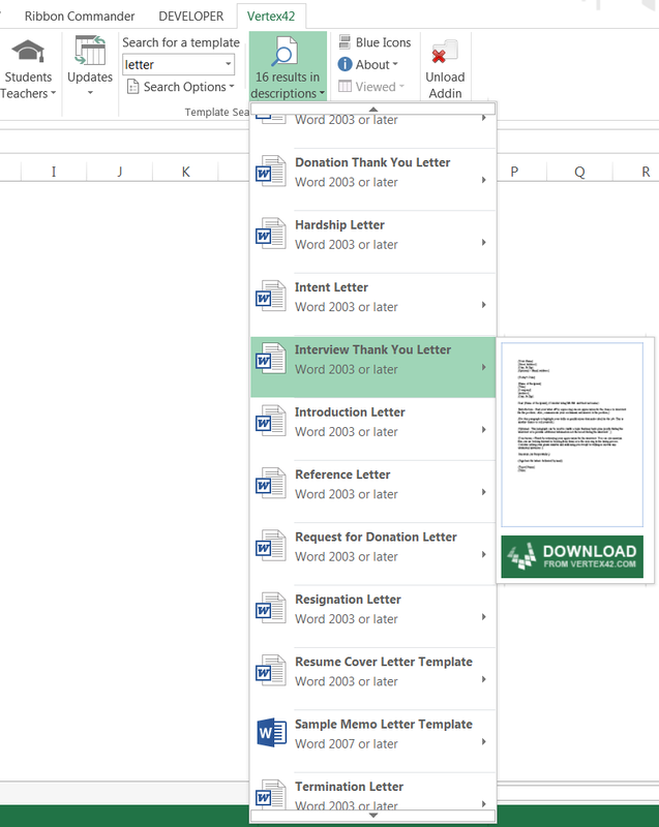Click Download from Vertex42.com button

pyautogui.click(x=572, y=557)
